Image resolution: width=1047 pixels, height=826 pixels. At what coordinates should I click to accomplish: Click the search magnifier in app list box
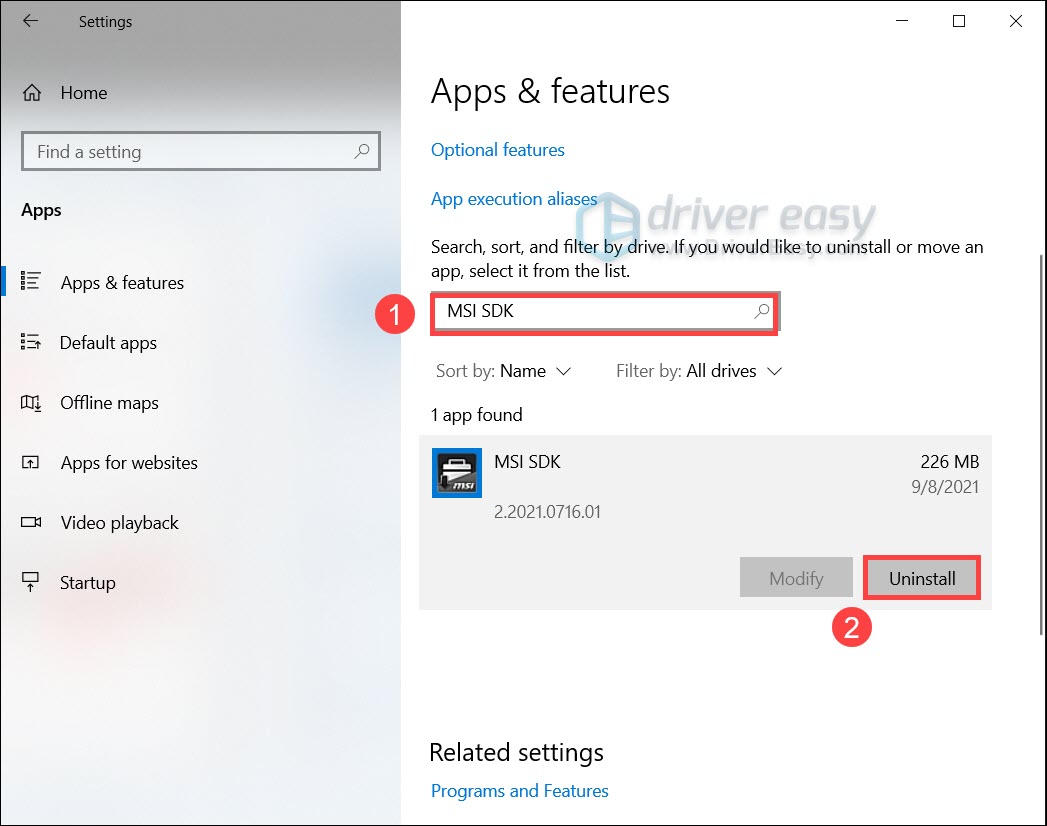pyautogui.click(x=761, y=311)
